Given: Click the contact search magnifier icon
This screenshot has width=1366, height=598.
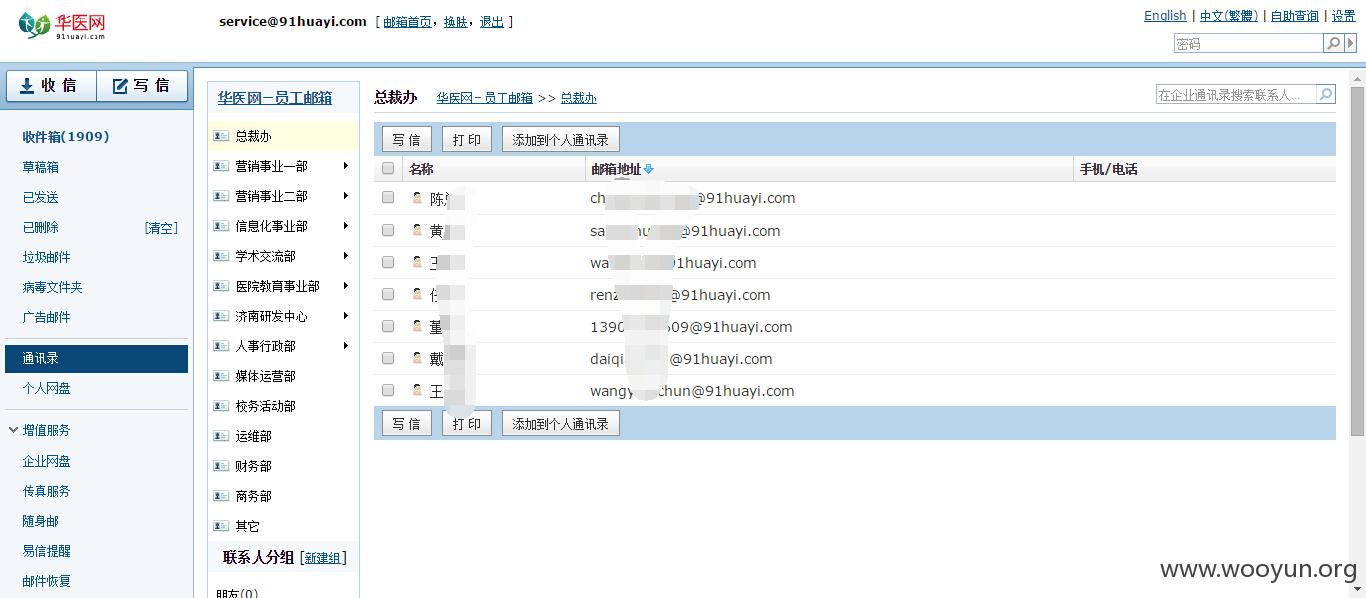Looking at the screenshot, I should (1326, 94).
